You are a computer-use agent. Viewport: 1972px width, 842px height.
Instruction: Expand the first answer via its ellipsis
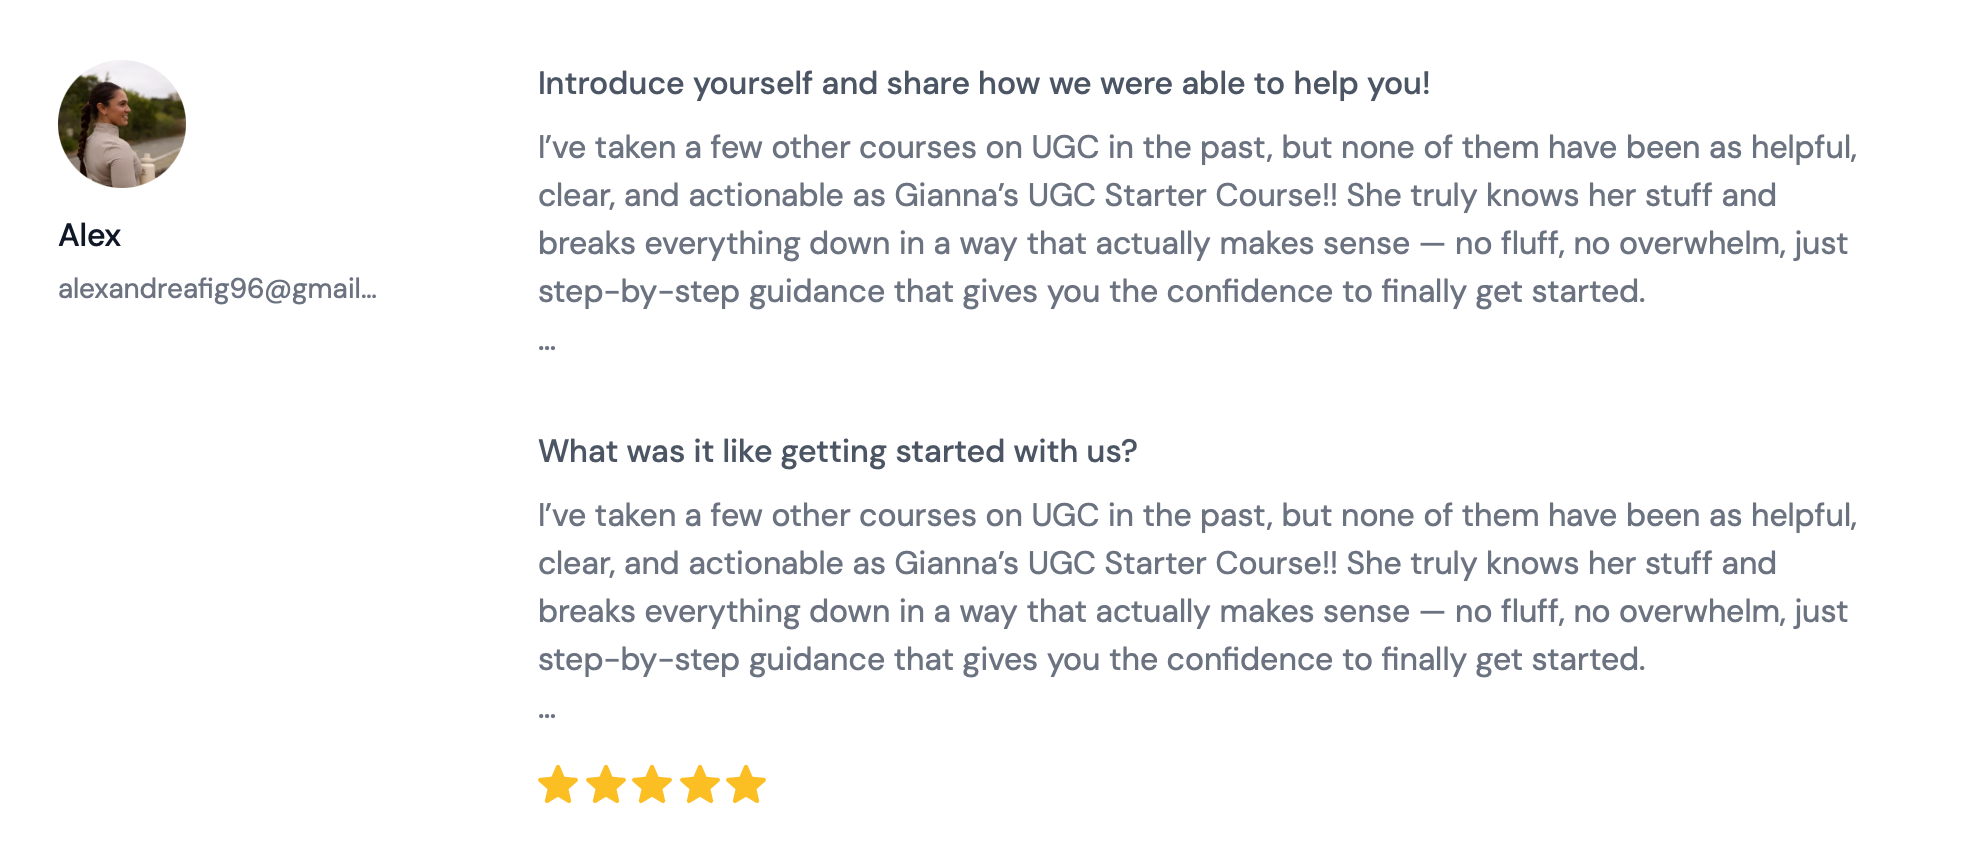pos(547,345)
